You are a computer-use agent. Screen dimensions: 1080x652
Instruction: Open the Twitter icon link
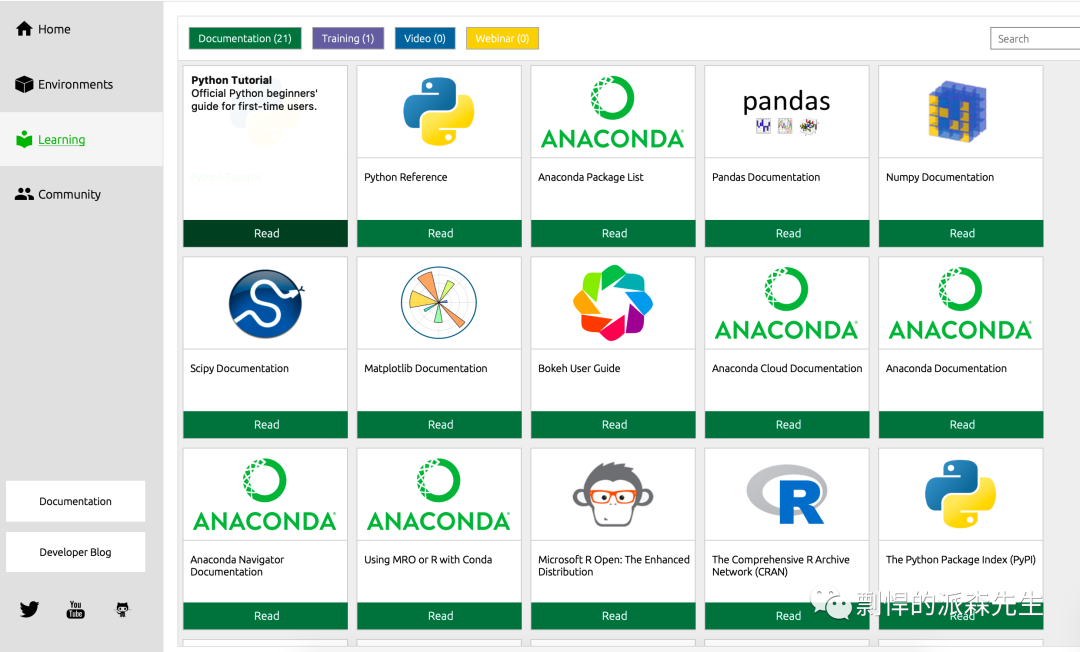pyautogui.click(x=29, y=609)
